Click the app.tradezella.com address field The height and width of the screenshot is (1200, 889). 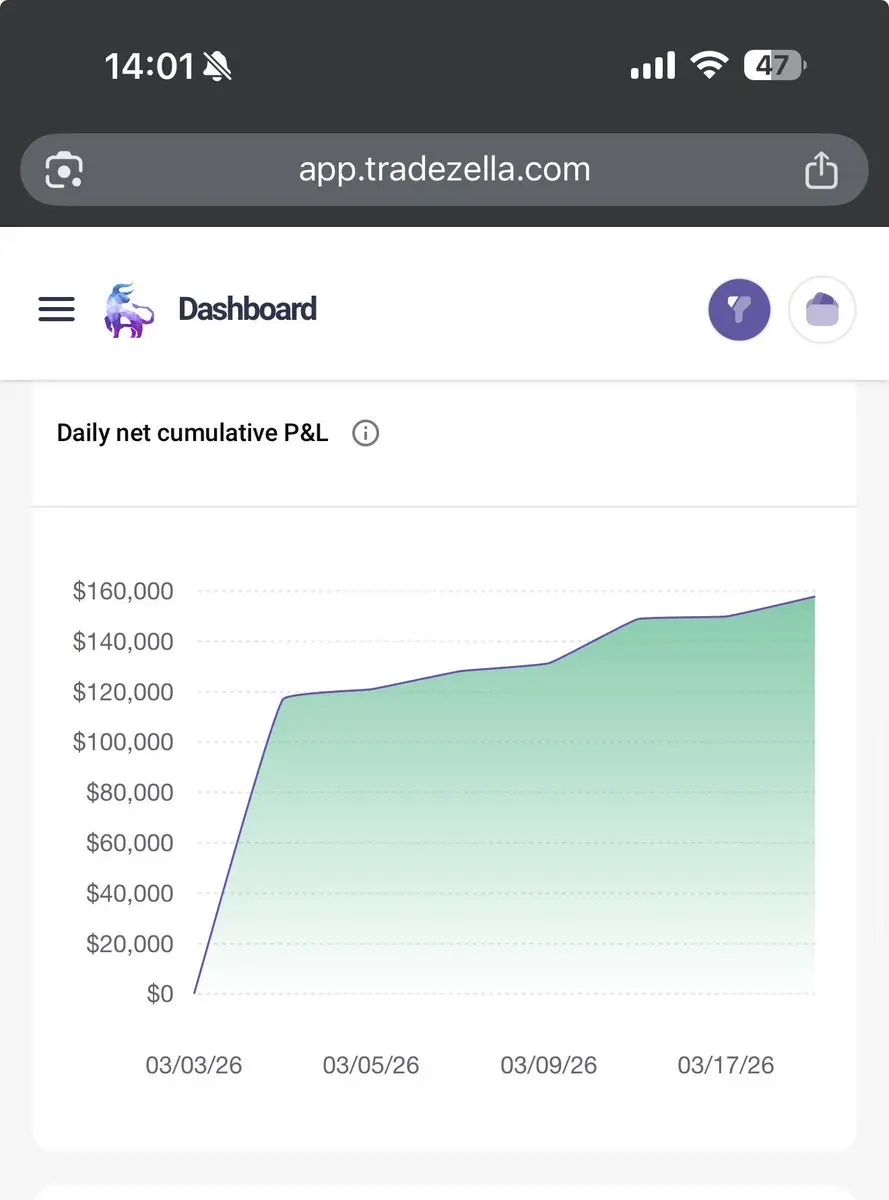pyautogui.click(x=444, y=169)
